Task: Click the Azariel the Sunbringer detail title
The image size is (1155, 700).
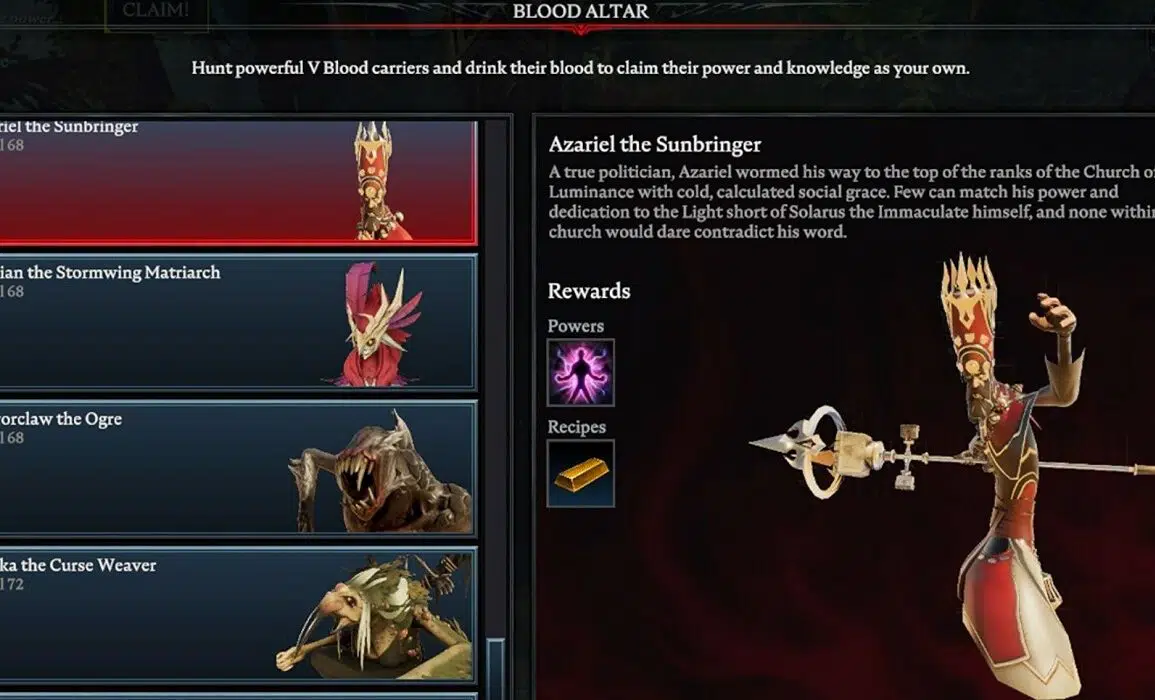Action: tap(655, 144)
